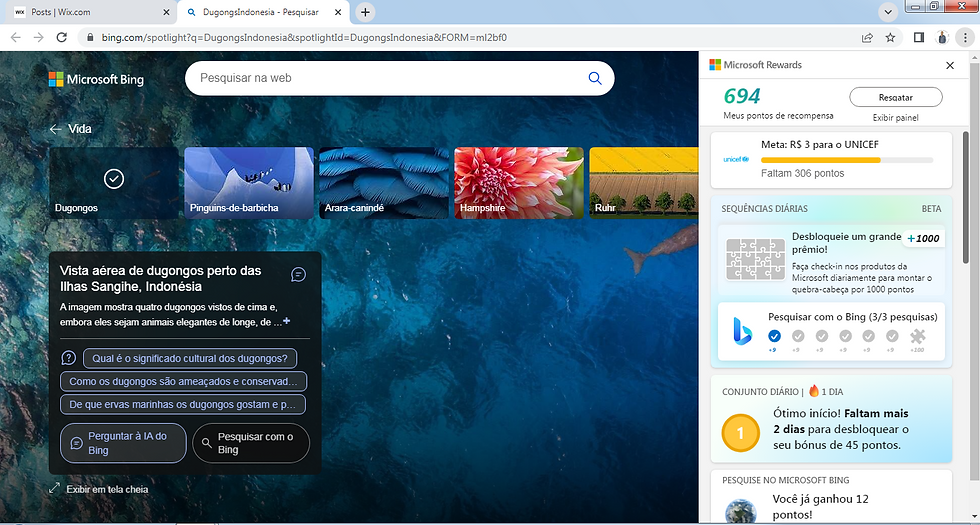Click the Microsoft Bing logo

(x=96, y=79)
